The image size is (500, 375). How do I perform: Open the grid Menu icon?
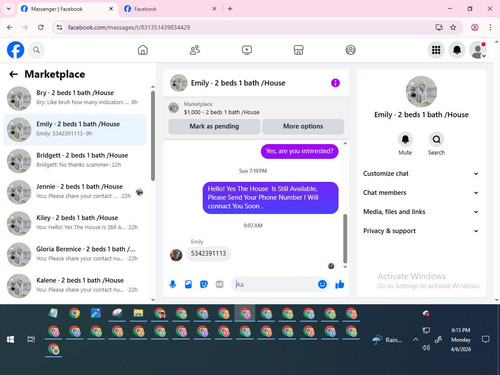[x=436, y=50]
